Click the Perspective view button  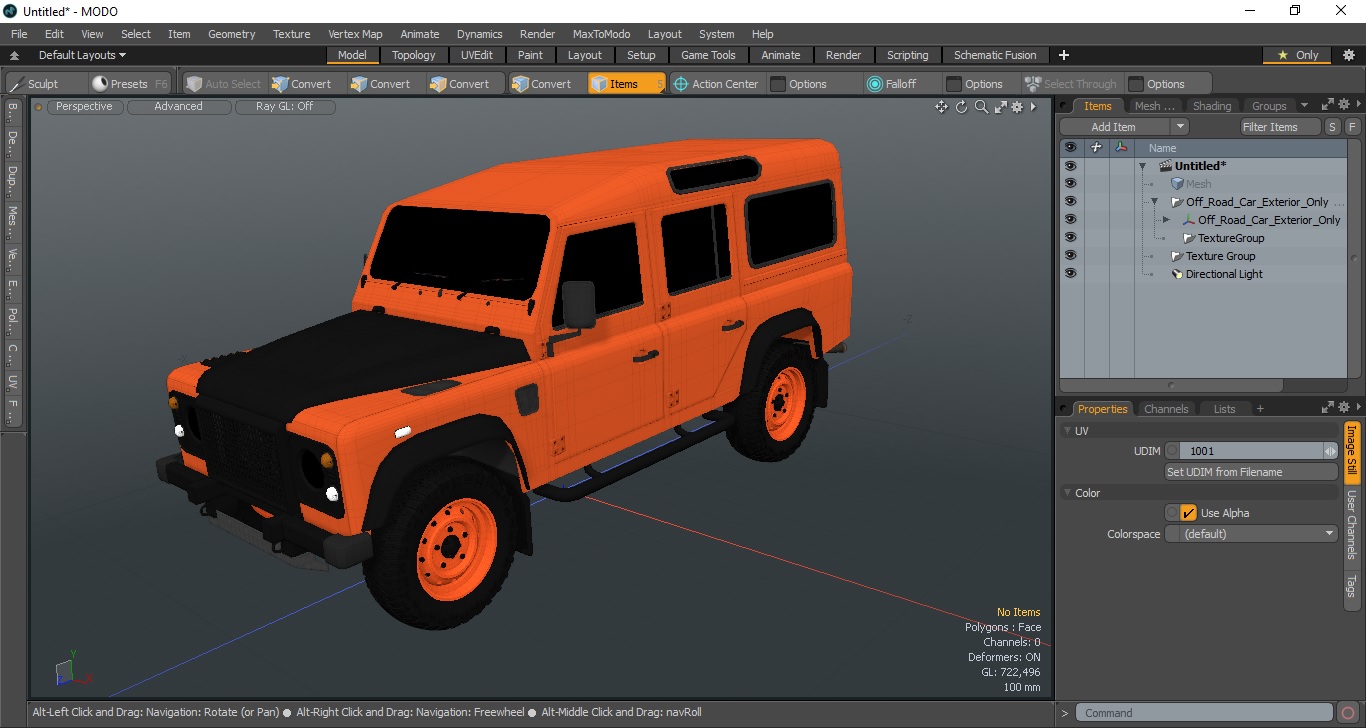click(x=84, y=106)
